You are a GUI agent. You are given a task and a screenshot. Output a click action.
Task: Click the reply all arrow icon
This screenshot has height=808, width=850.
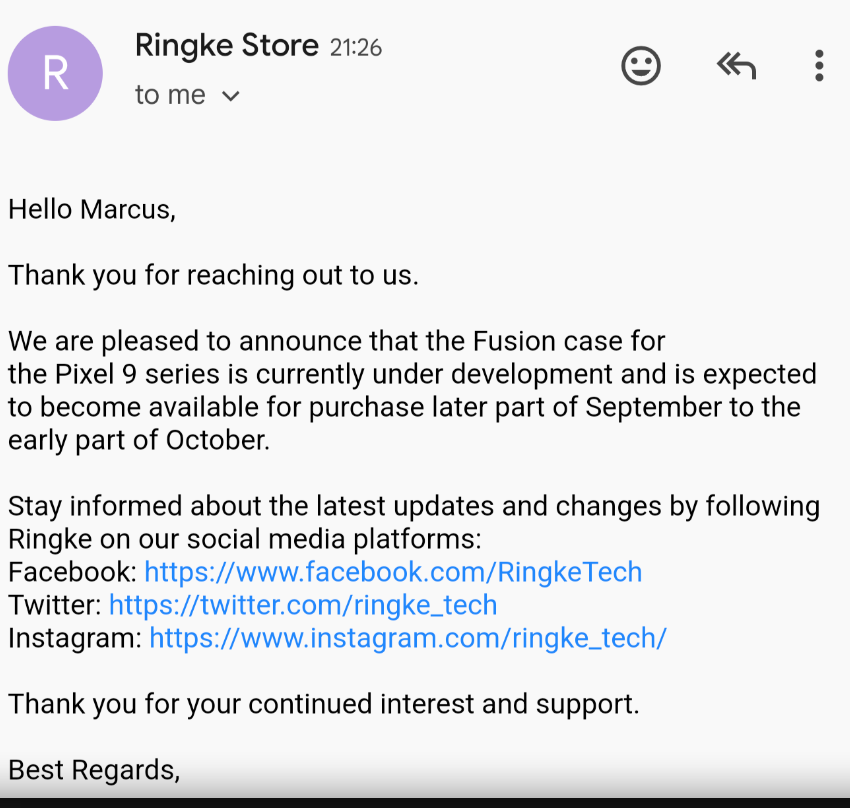pyautogui.click(x=736, y=66)
